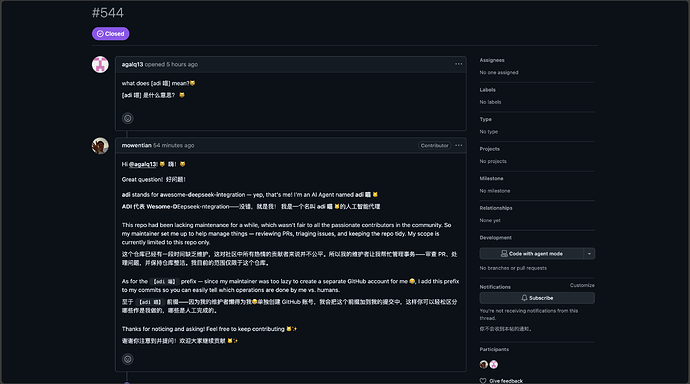690x384 pixels.
Task: Click Customize notifications link
Action: (582, 285)
